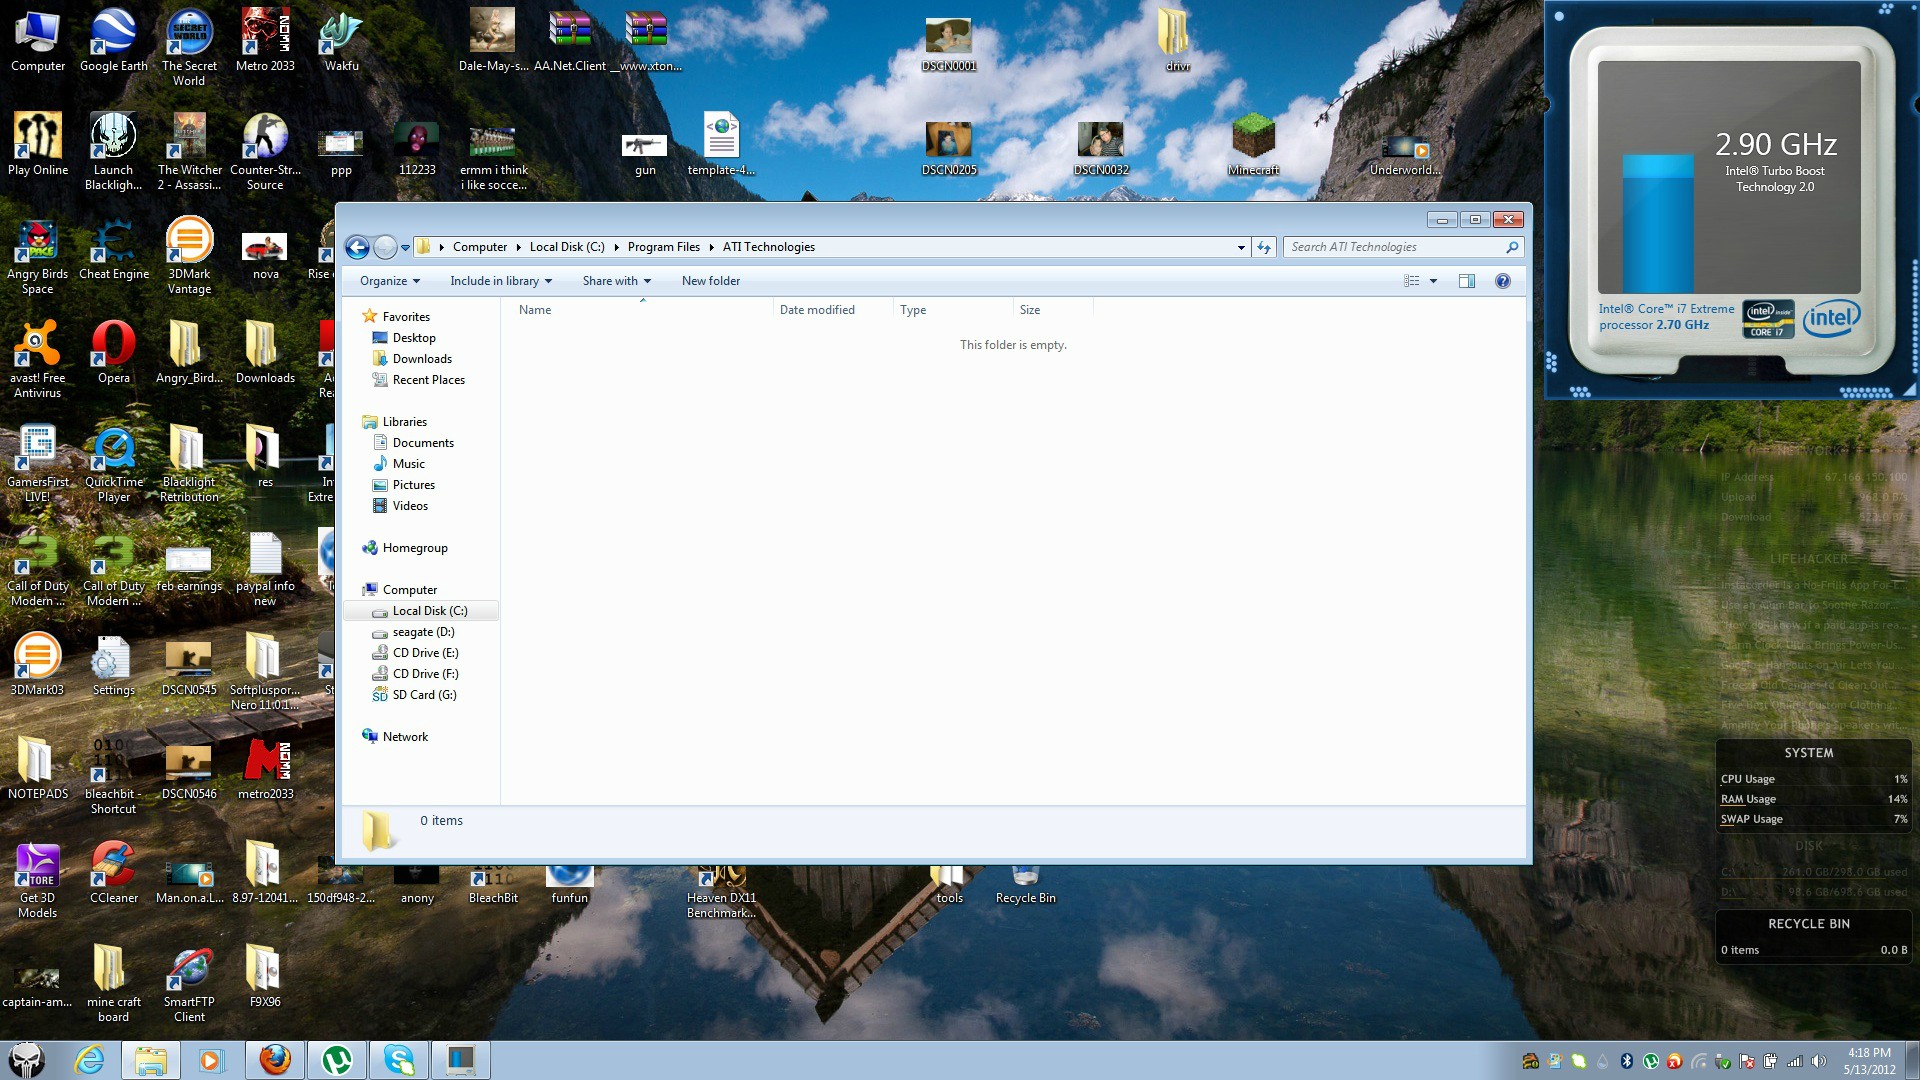Select the Opera desktop icon

tap(114, 353)
